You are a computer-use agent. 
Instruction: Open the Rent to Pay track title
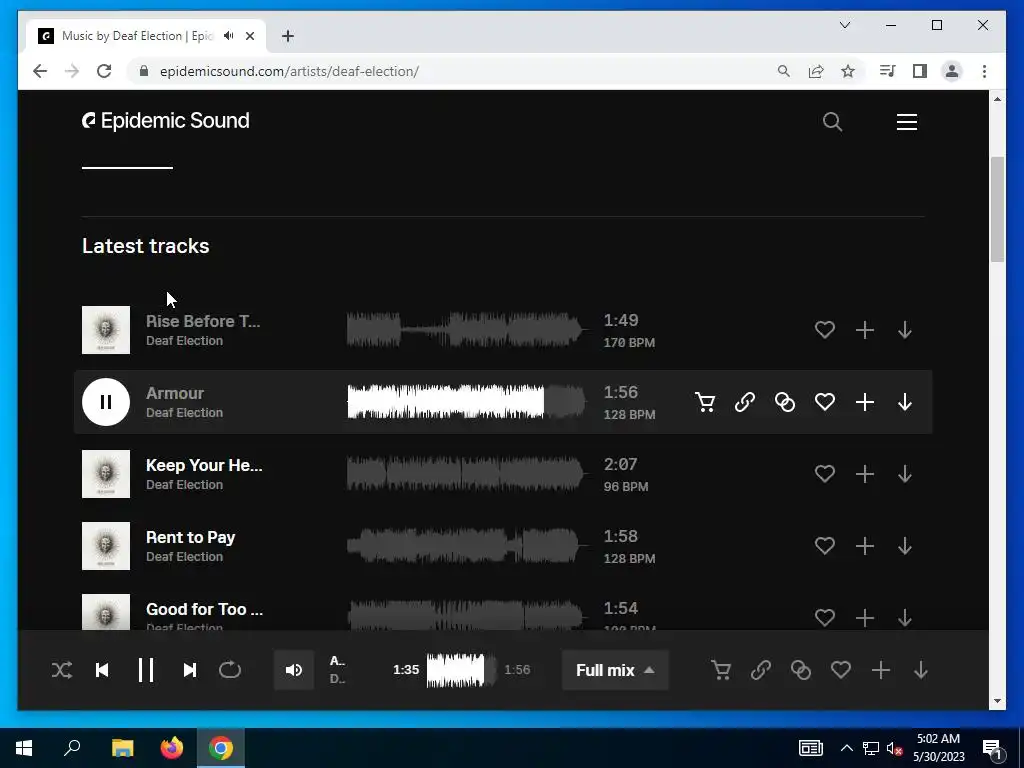pyautogui.click(x=190, y=537)
